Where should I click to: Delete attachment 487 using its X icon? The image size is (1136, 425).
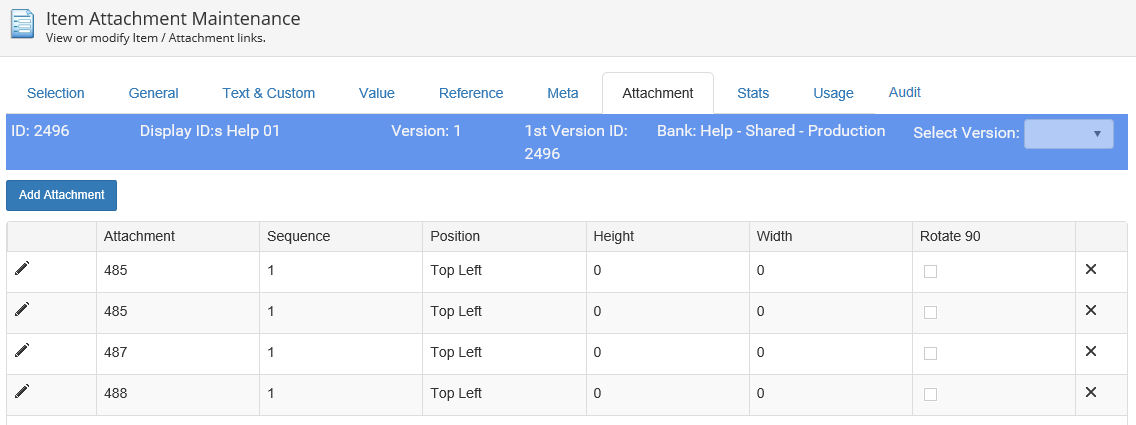tap(1091, 351)
